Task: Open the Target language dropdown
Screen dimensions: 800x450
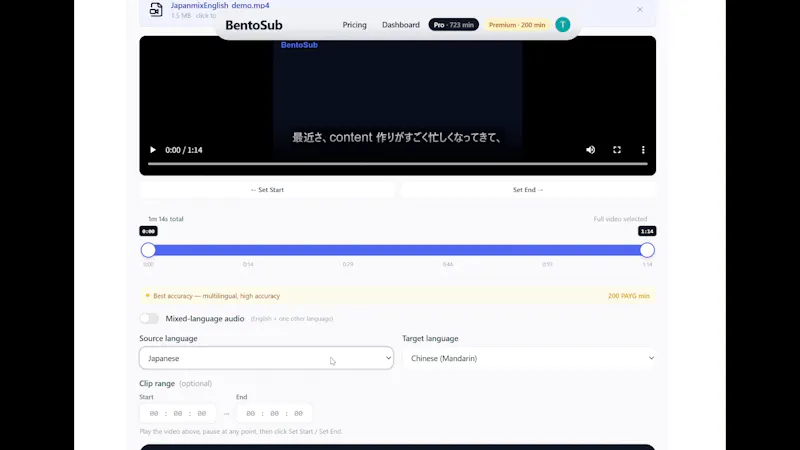Action: [529, 358]
